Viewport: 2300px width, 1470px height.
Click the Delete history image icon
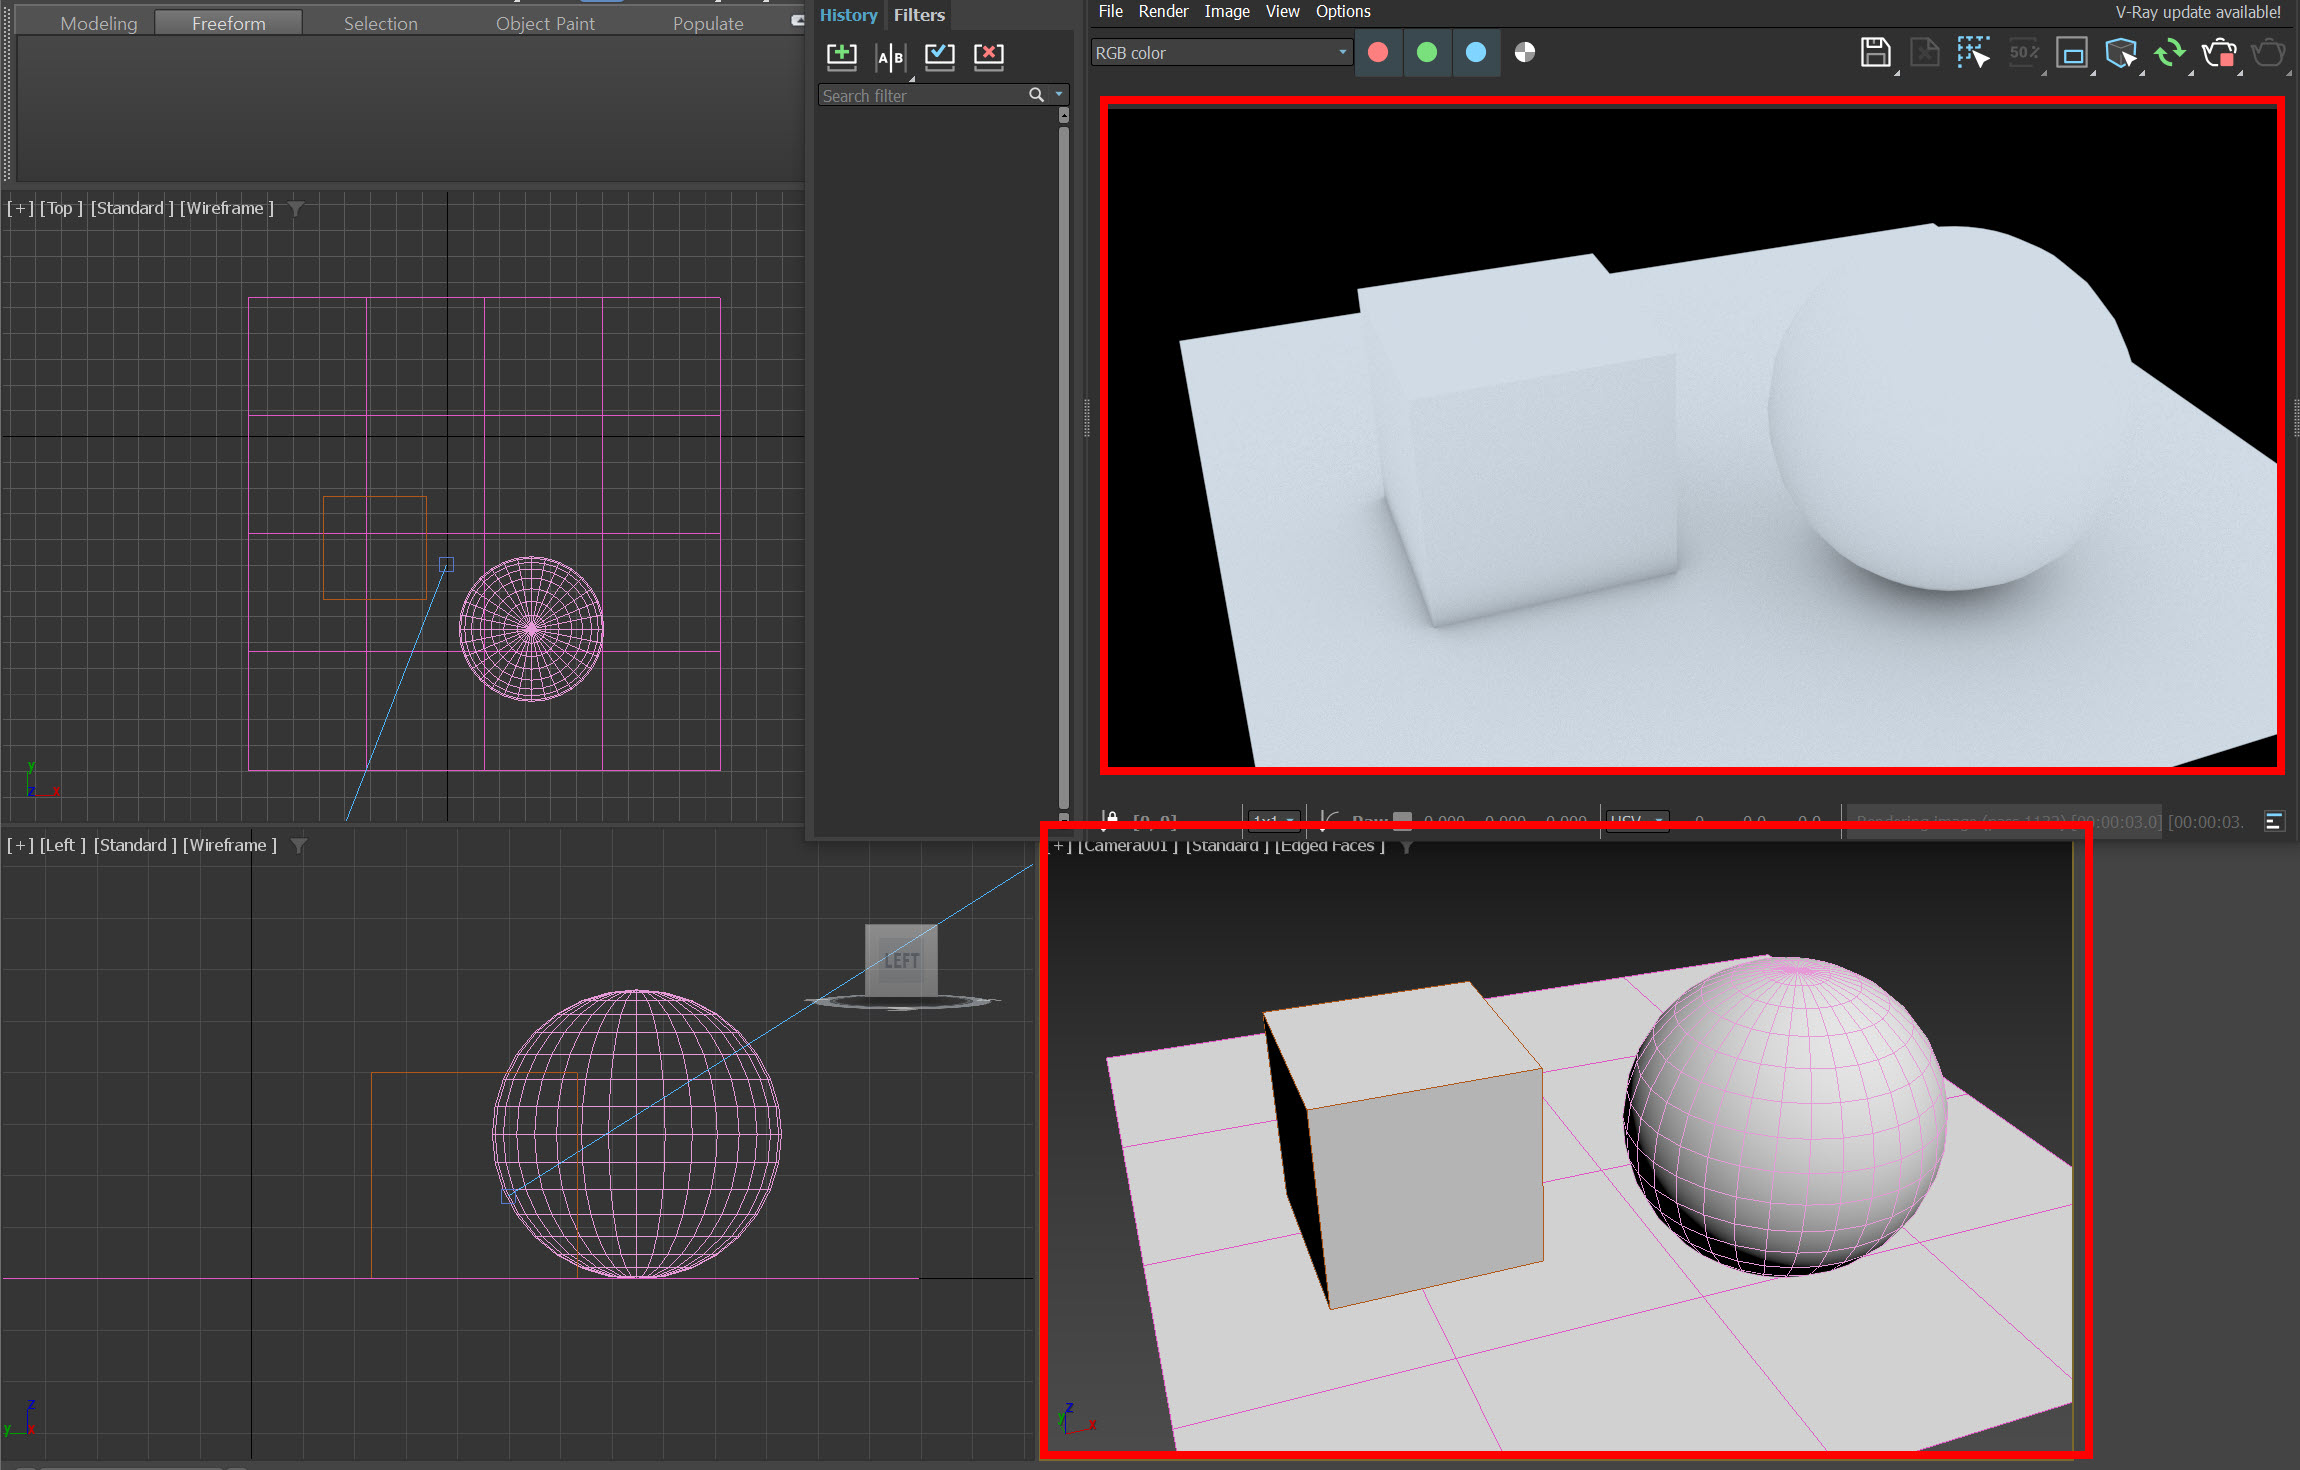988,56
